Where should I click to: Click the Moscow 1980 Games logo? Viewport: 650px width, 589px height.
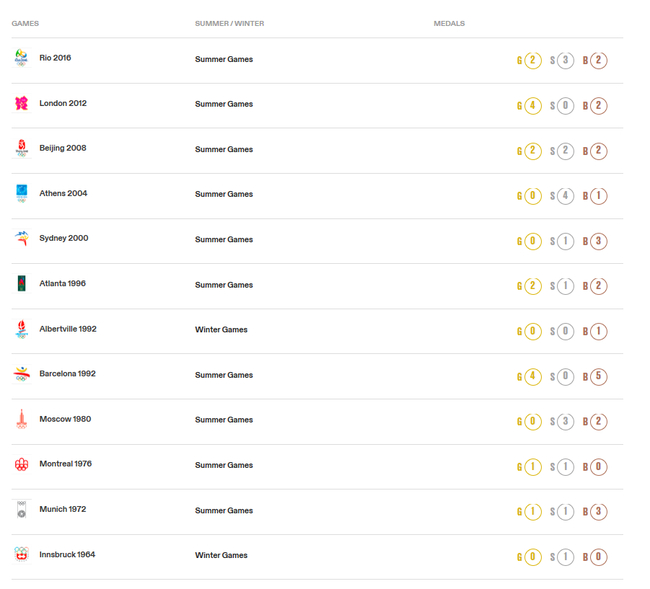pyautogui.click(x=21, y=420)
